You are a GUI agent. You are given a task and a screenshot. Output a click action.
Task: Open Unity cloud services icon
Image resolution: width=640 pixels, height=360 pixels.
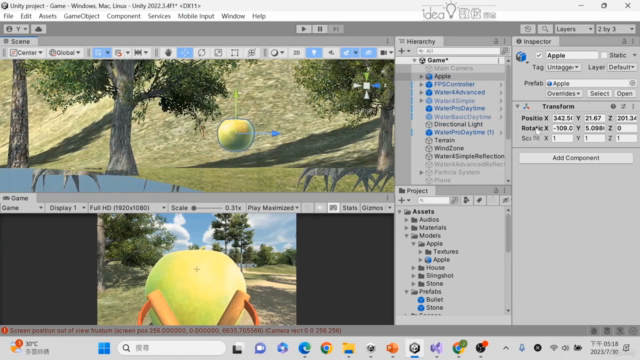click(x=38, y=29)
